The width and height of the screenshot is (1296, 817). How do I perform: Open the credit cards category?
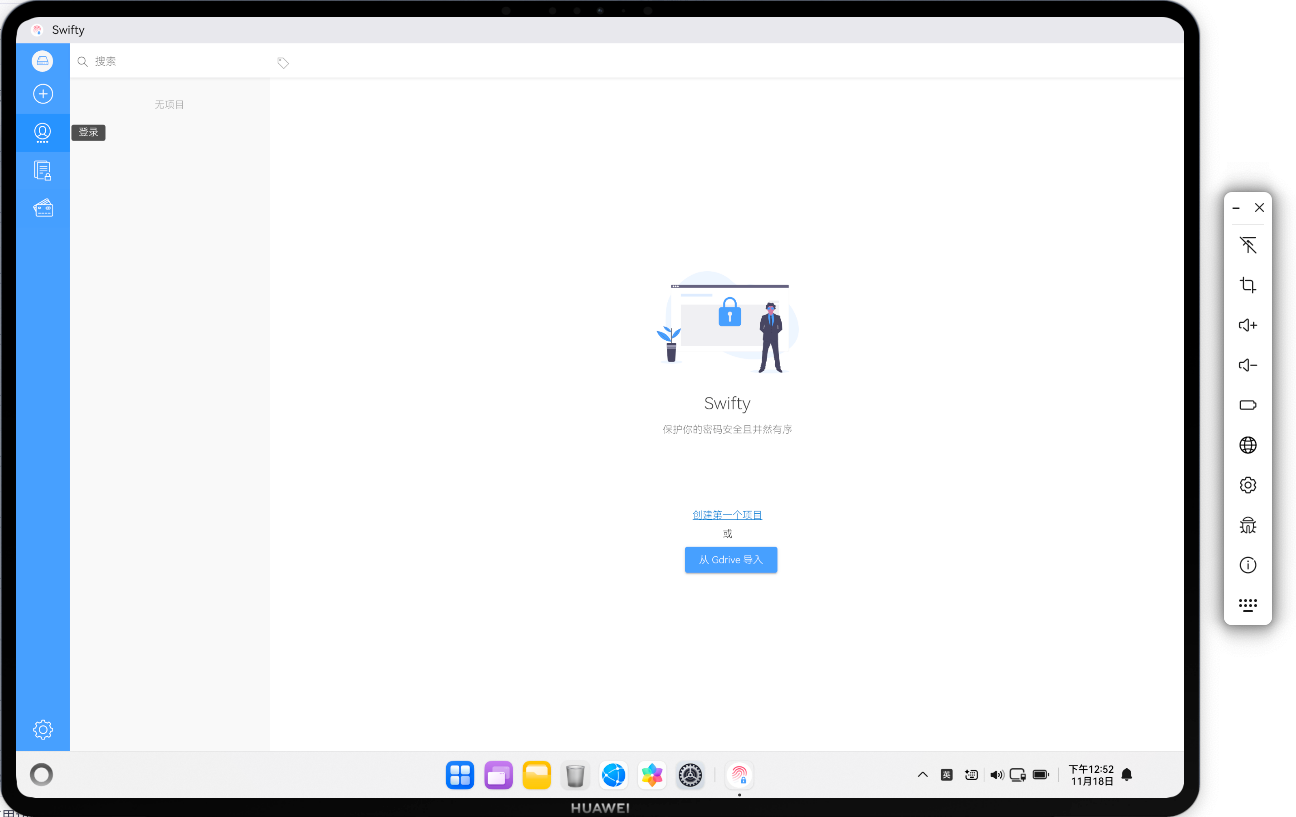43,208
